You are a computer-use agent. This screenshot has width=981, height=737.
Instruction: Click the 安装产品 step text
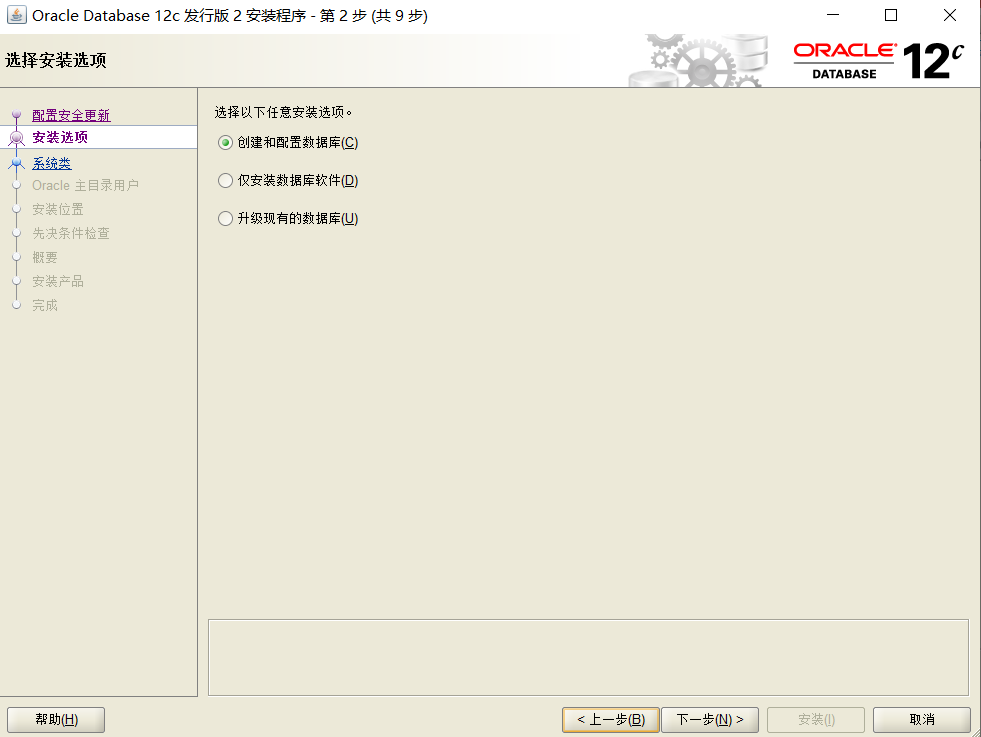pos(58,281)
